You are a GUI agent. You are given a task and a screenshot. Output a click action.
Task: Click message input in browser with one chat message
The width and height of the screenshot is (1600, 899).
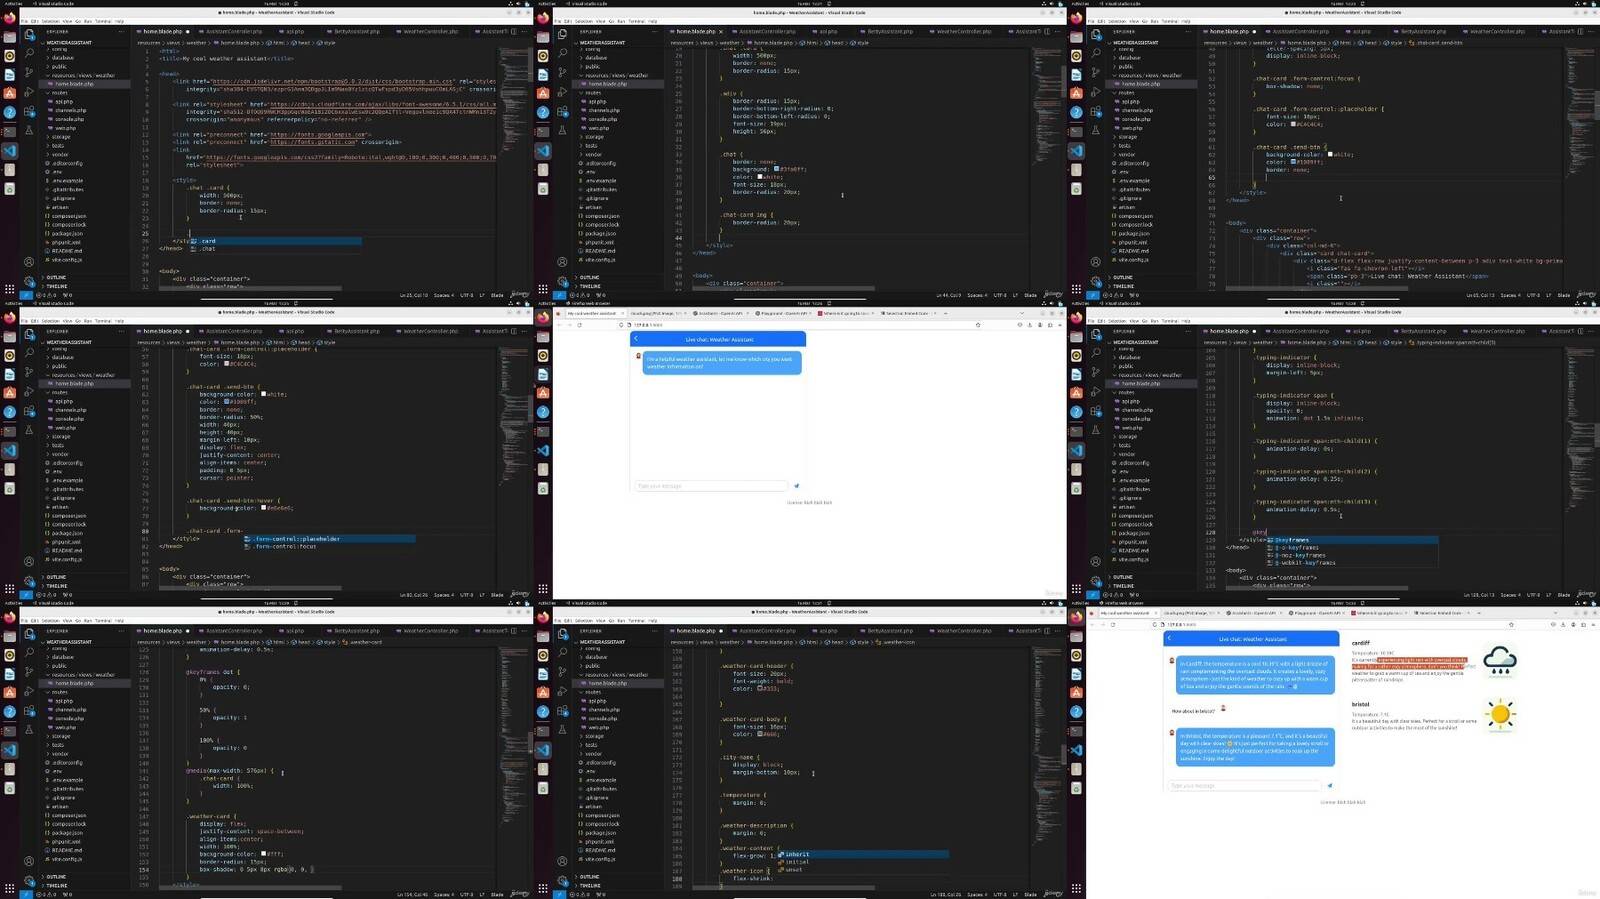coord(711,486)
